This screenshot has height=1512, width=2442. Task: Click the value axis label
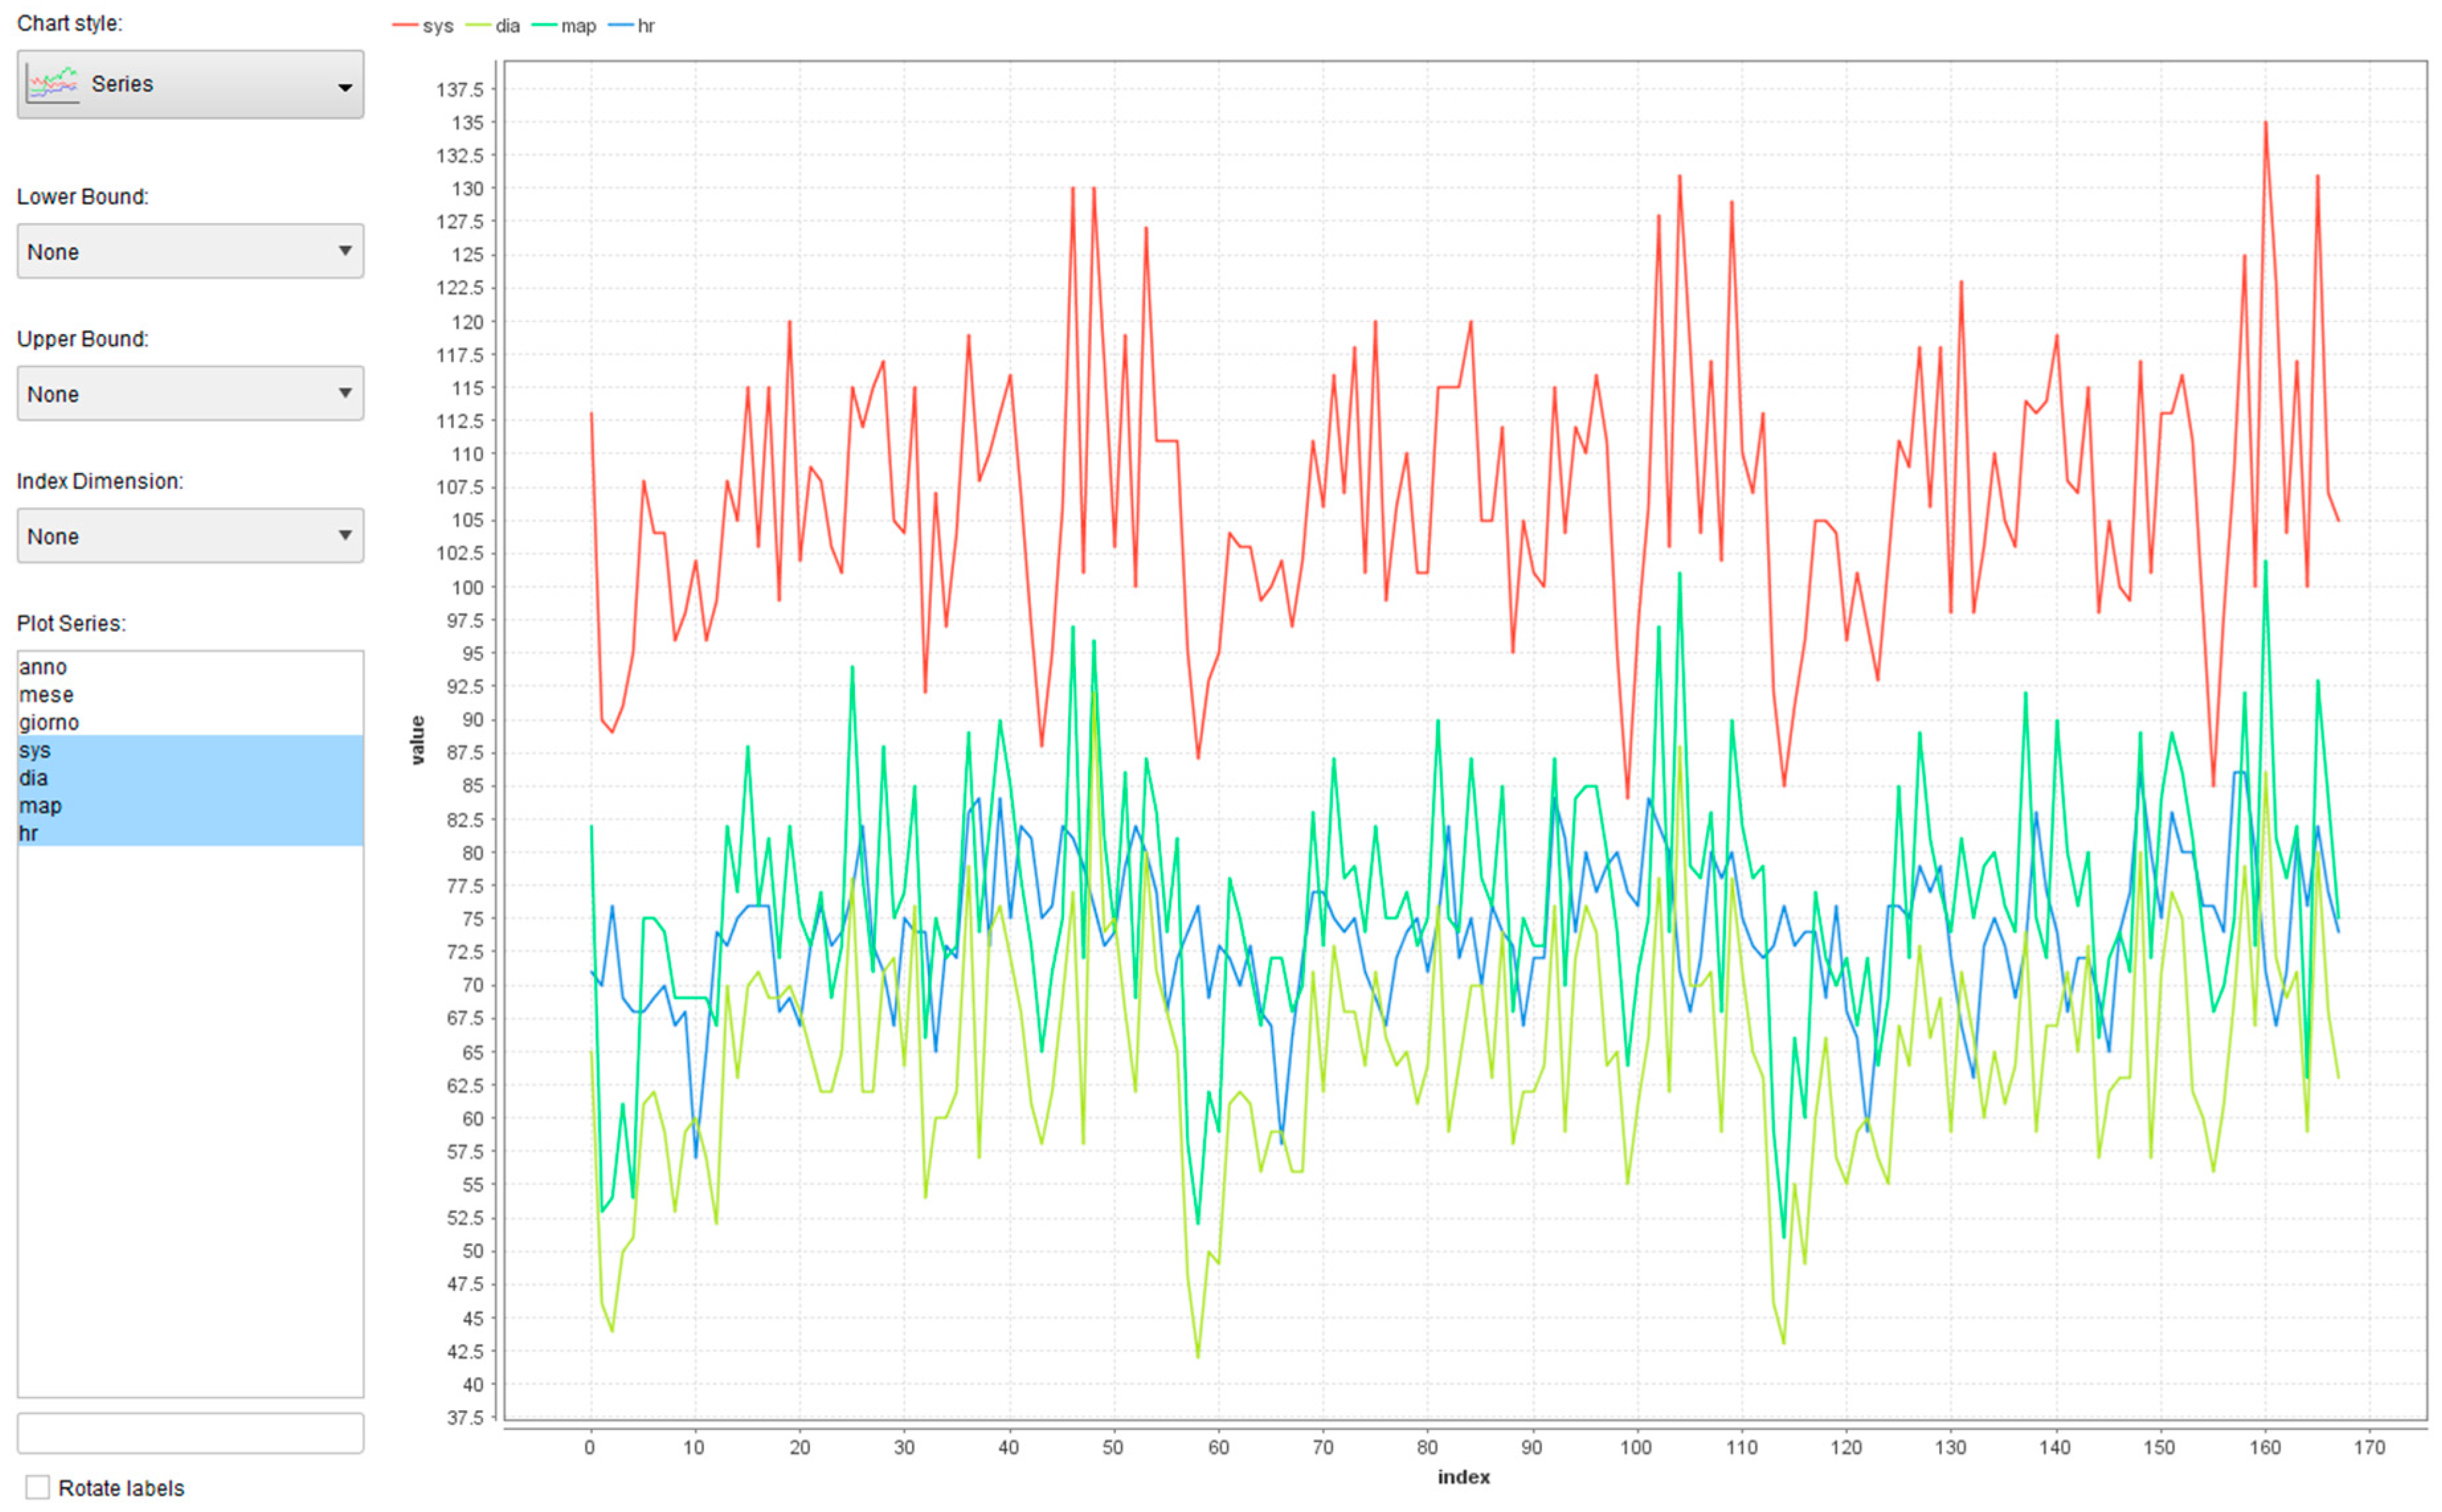(418, 740)
